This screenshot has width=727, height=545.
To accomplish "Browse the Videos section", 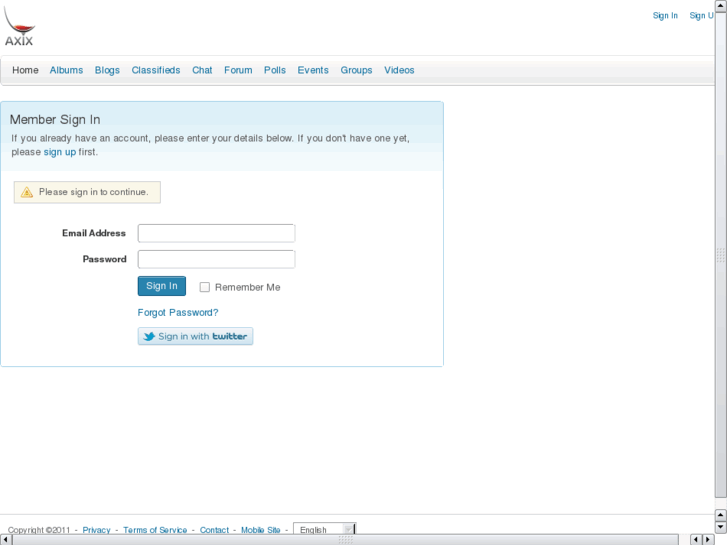I will (x=399, y=70).
